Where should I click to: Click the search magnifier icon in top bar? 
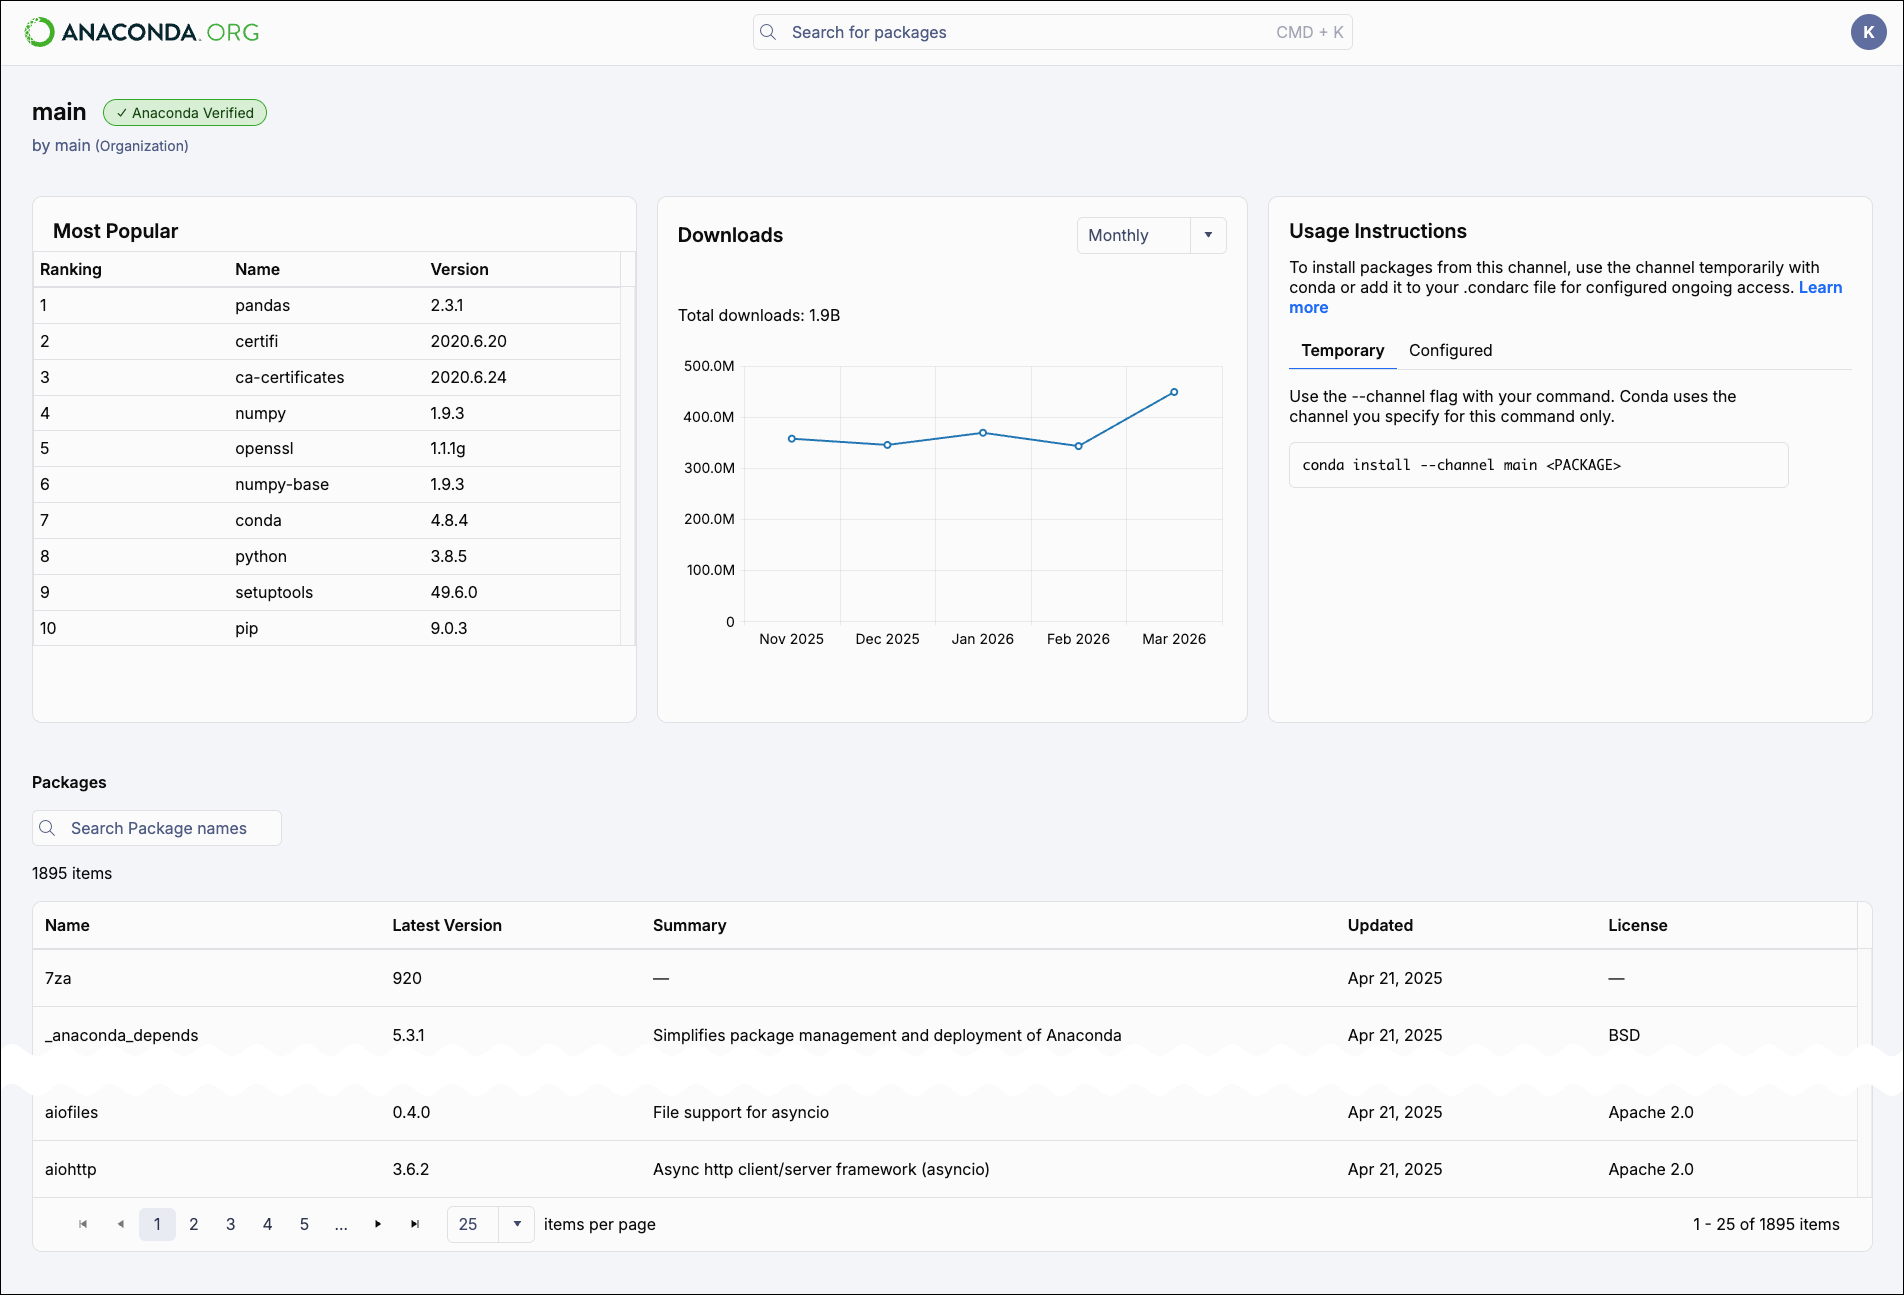point(768,32)
